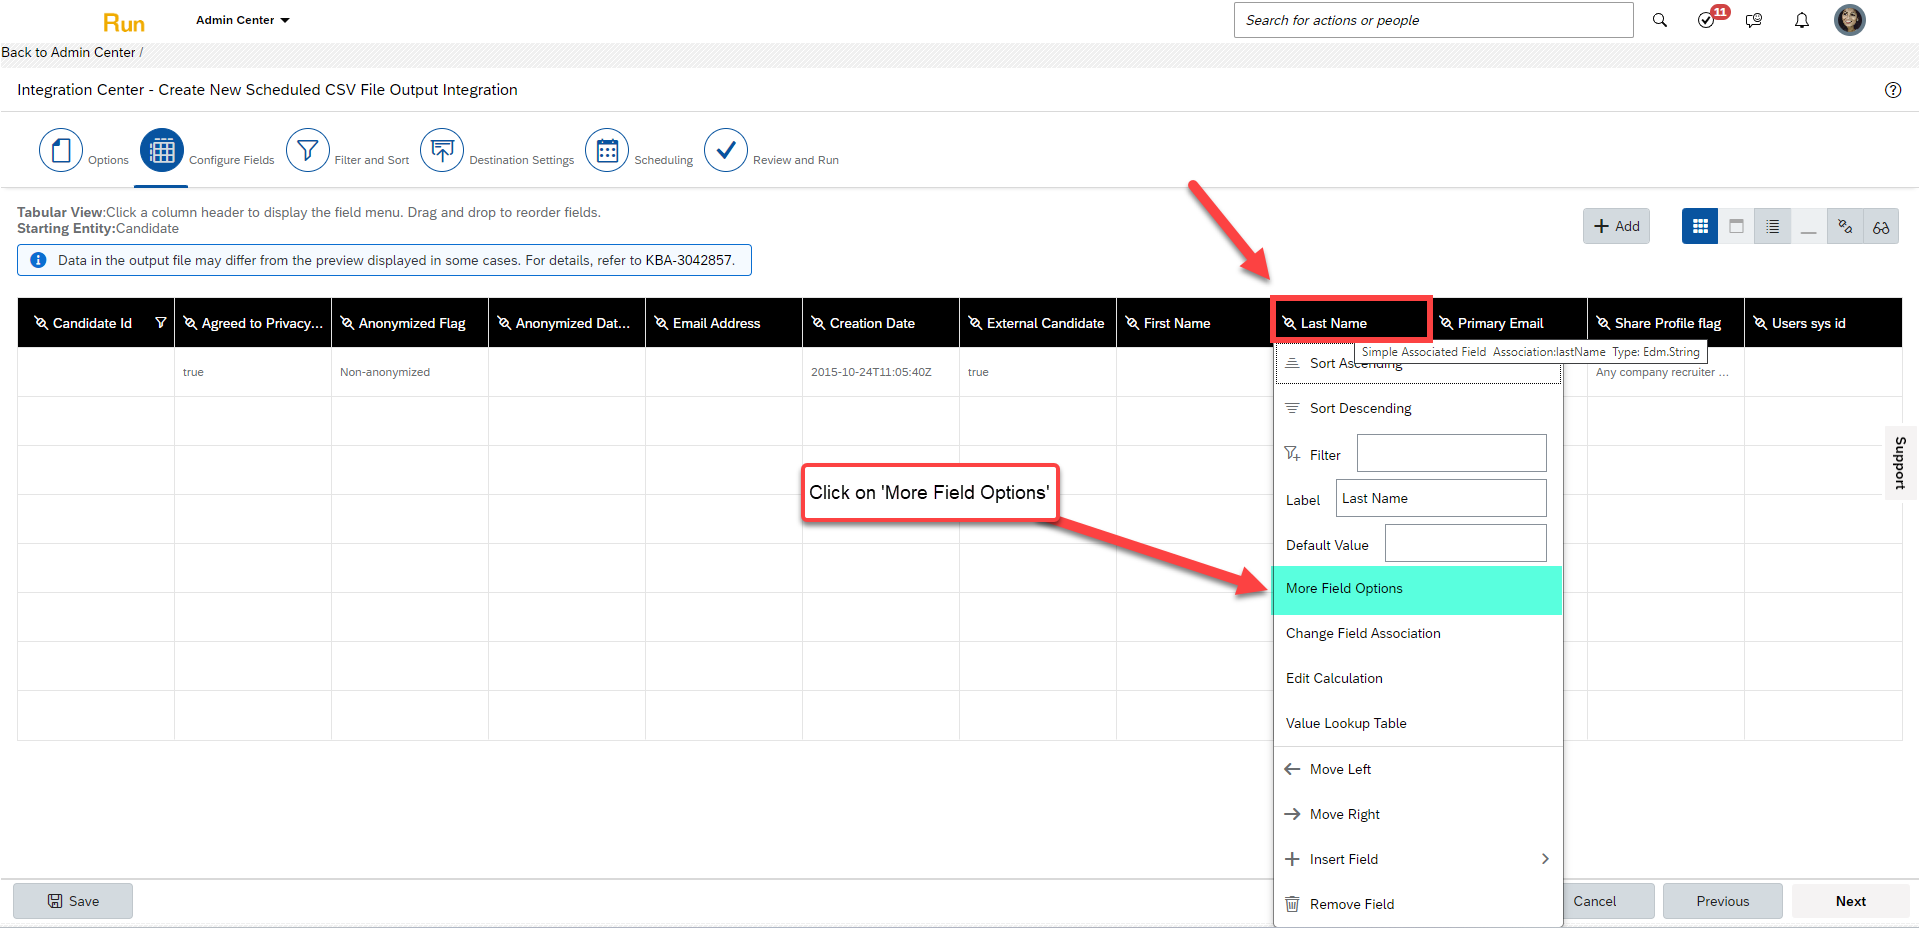The width and height of the screenshot is (1919, 928).
Task: Click the filter funnel on Candidate Id
Action: pyautogui.click(x=160, y=323)
